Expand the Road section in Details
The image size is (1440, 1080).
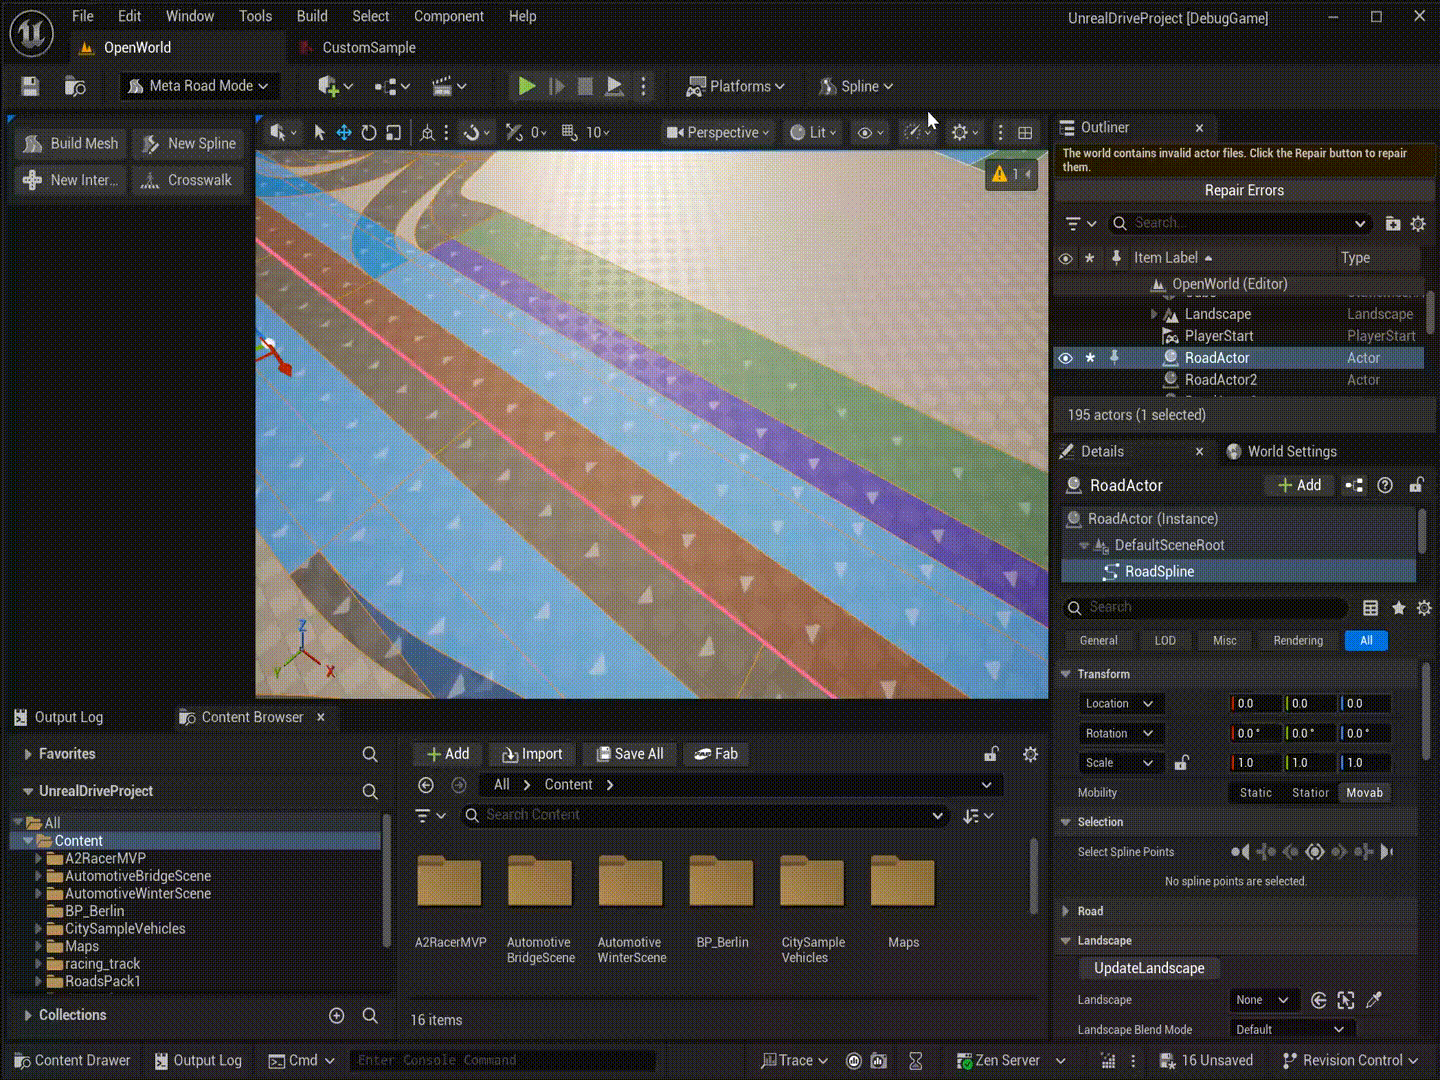pos(1066,911)
